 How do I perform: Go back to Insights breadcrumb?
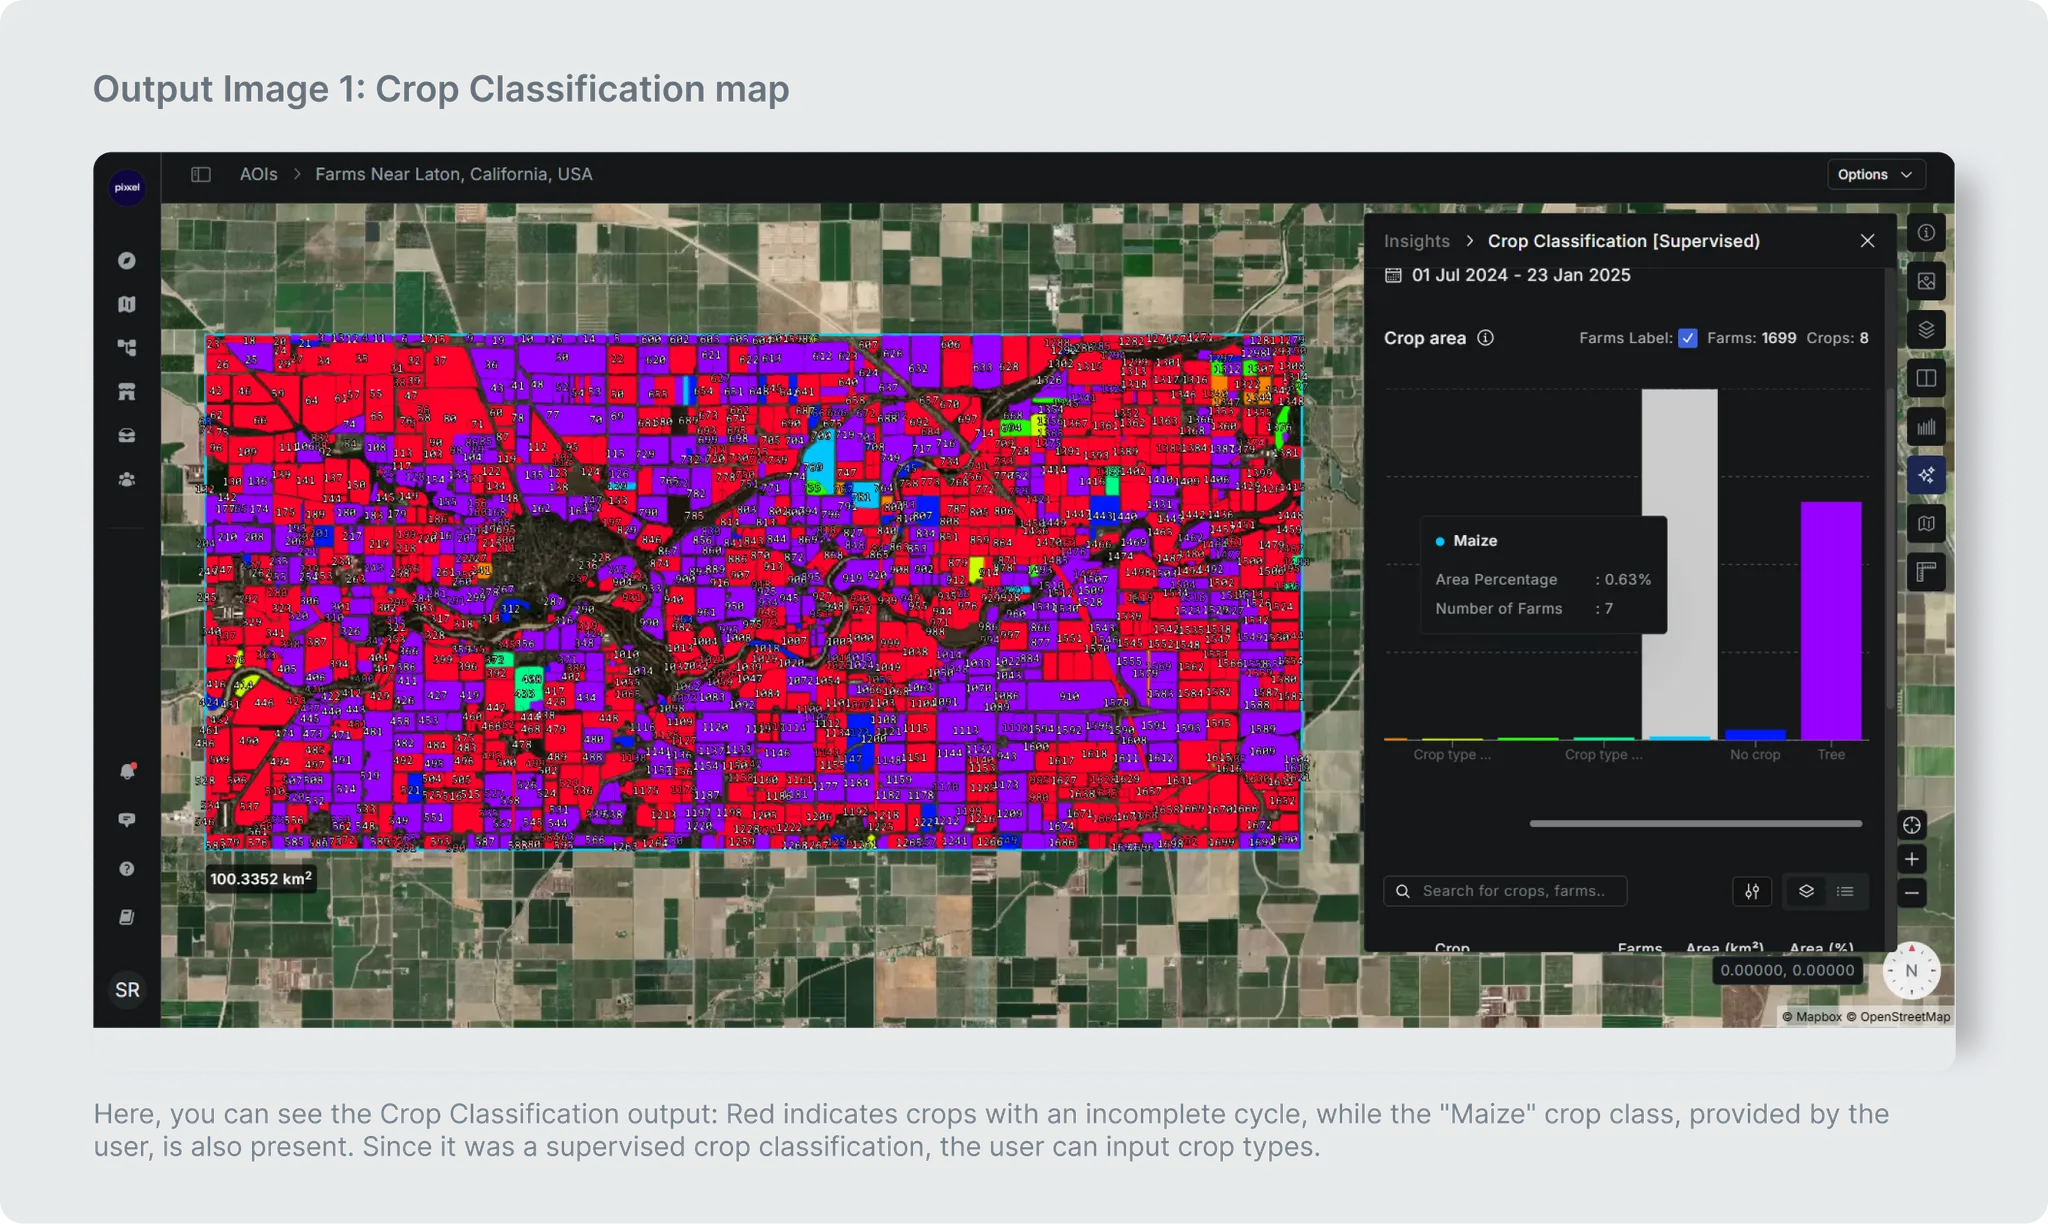[1416, 241]
